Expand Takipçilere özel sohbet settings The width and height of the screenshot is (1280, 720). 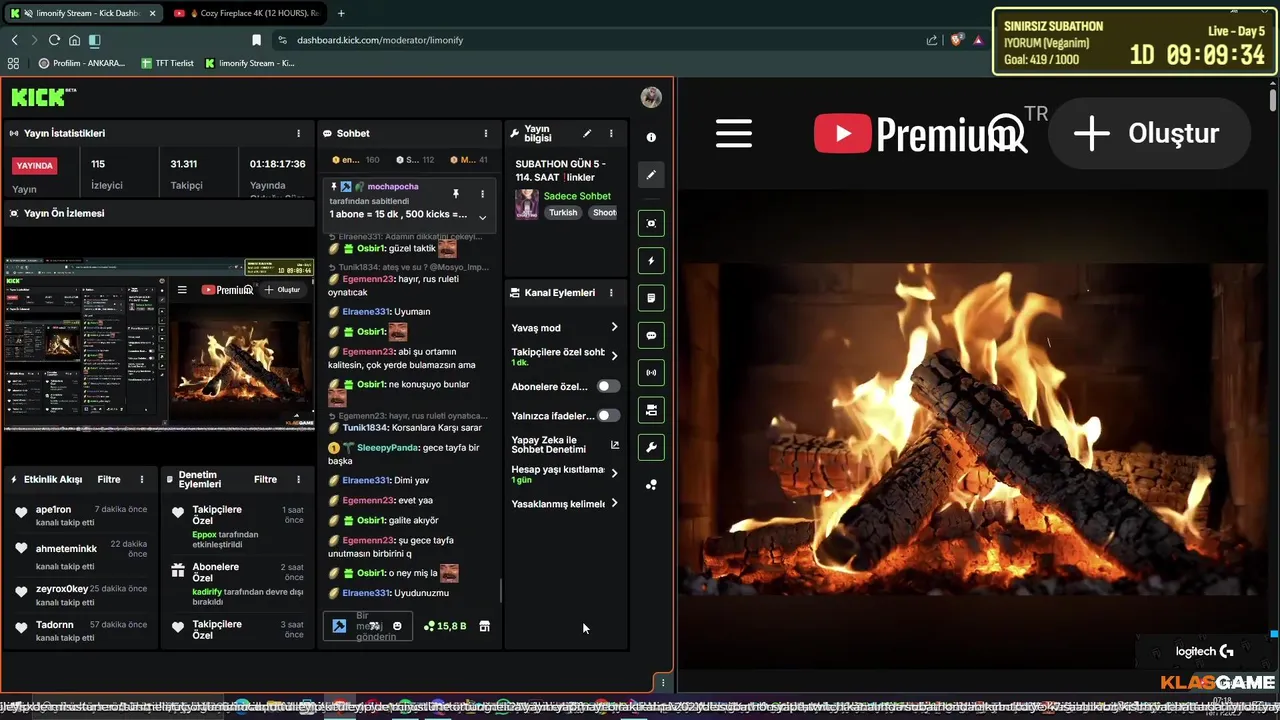[x=614, y=355]
